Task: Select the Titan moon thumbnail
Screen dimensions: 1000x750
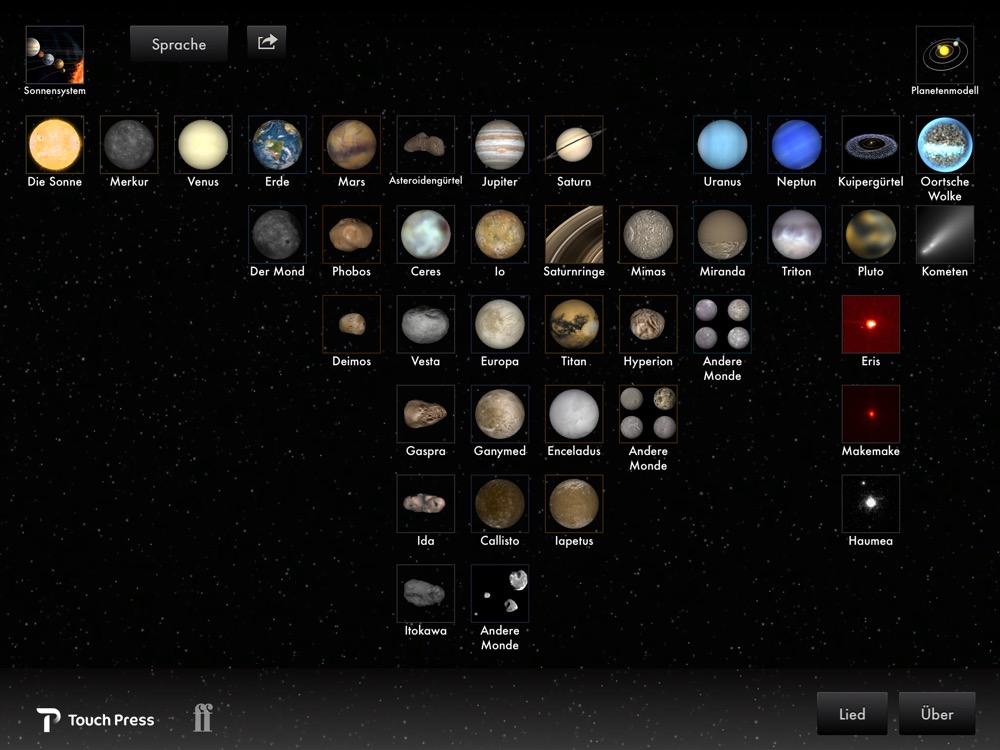Action: pyautogui.click(x=574, y=324)
